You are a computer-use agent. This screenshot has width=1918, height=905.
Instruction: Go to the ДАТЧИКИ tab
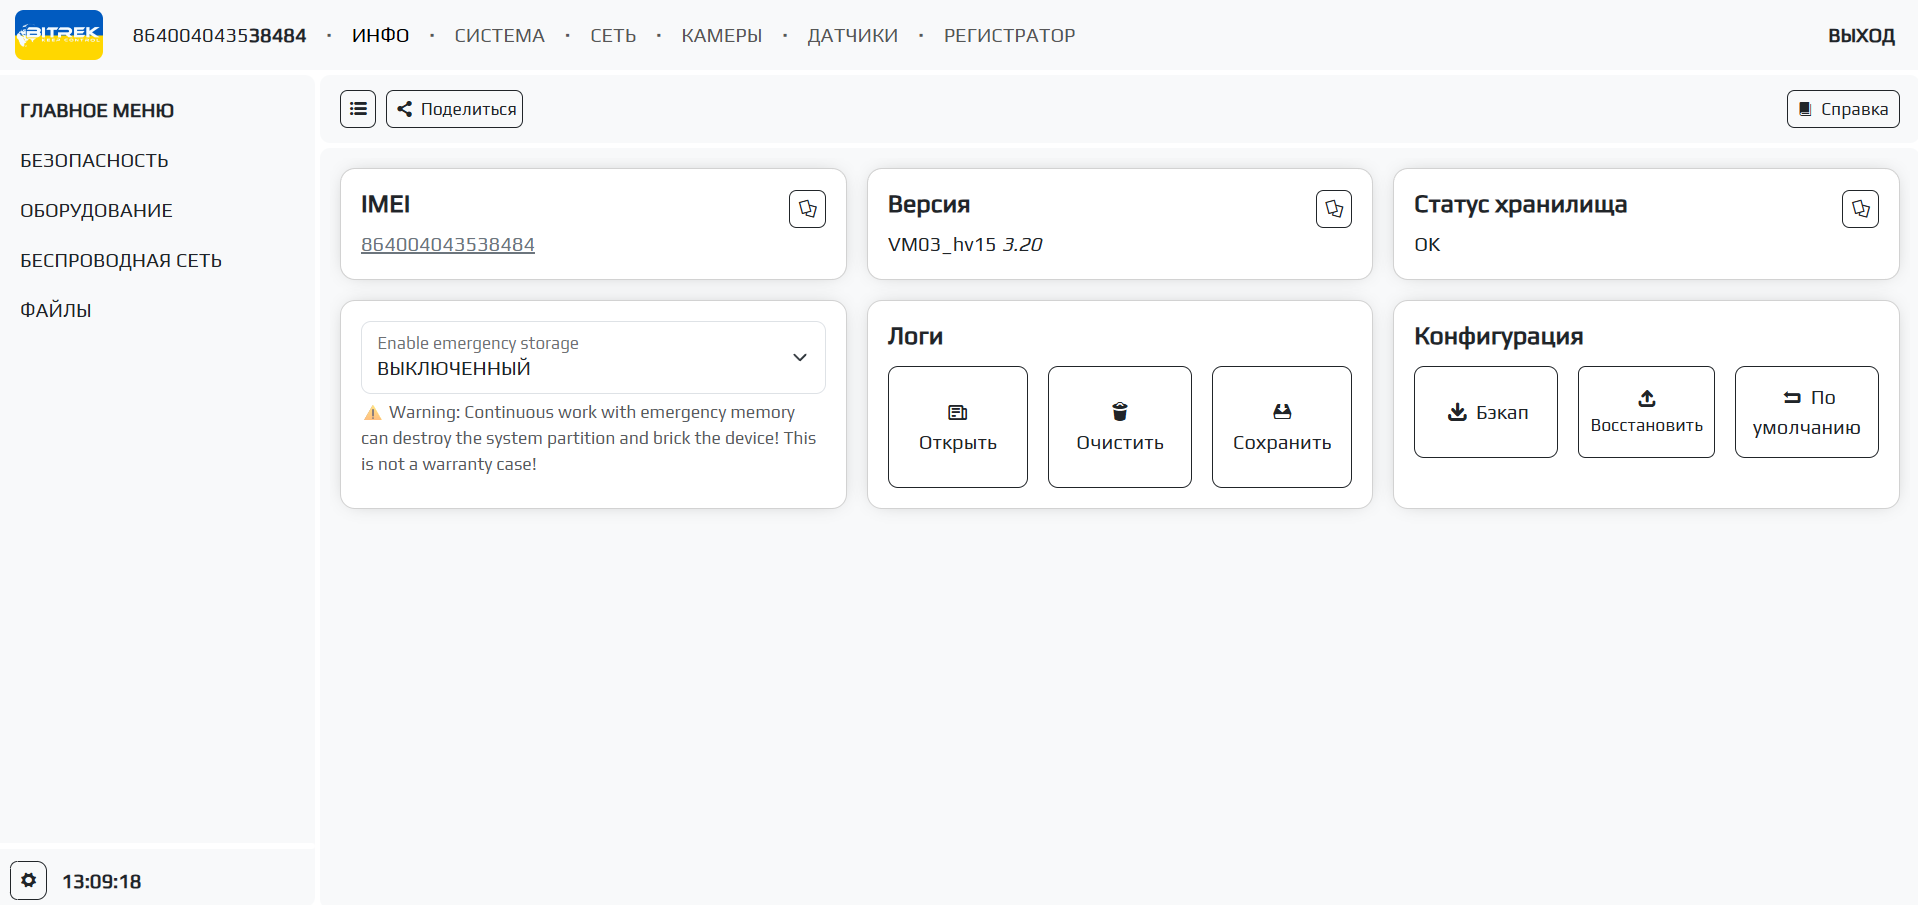click(852, 36)
